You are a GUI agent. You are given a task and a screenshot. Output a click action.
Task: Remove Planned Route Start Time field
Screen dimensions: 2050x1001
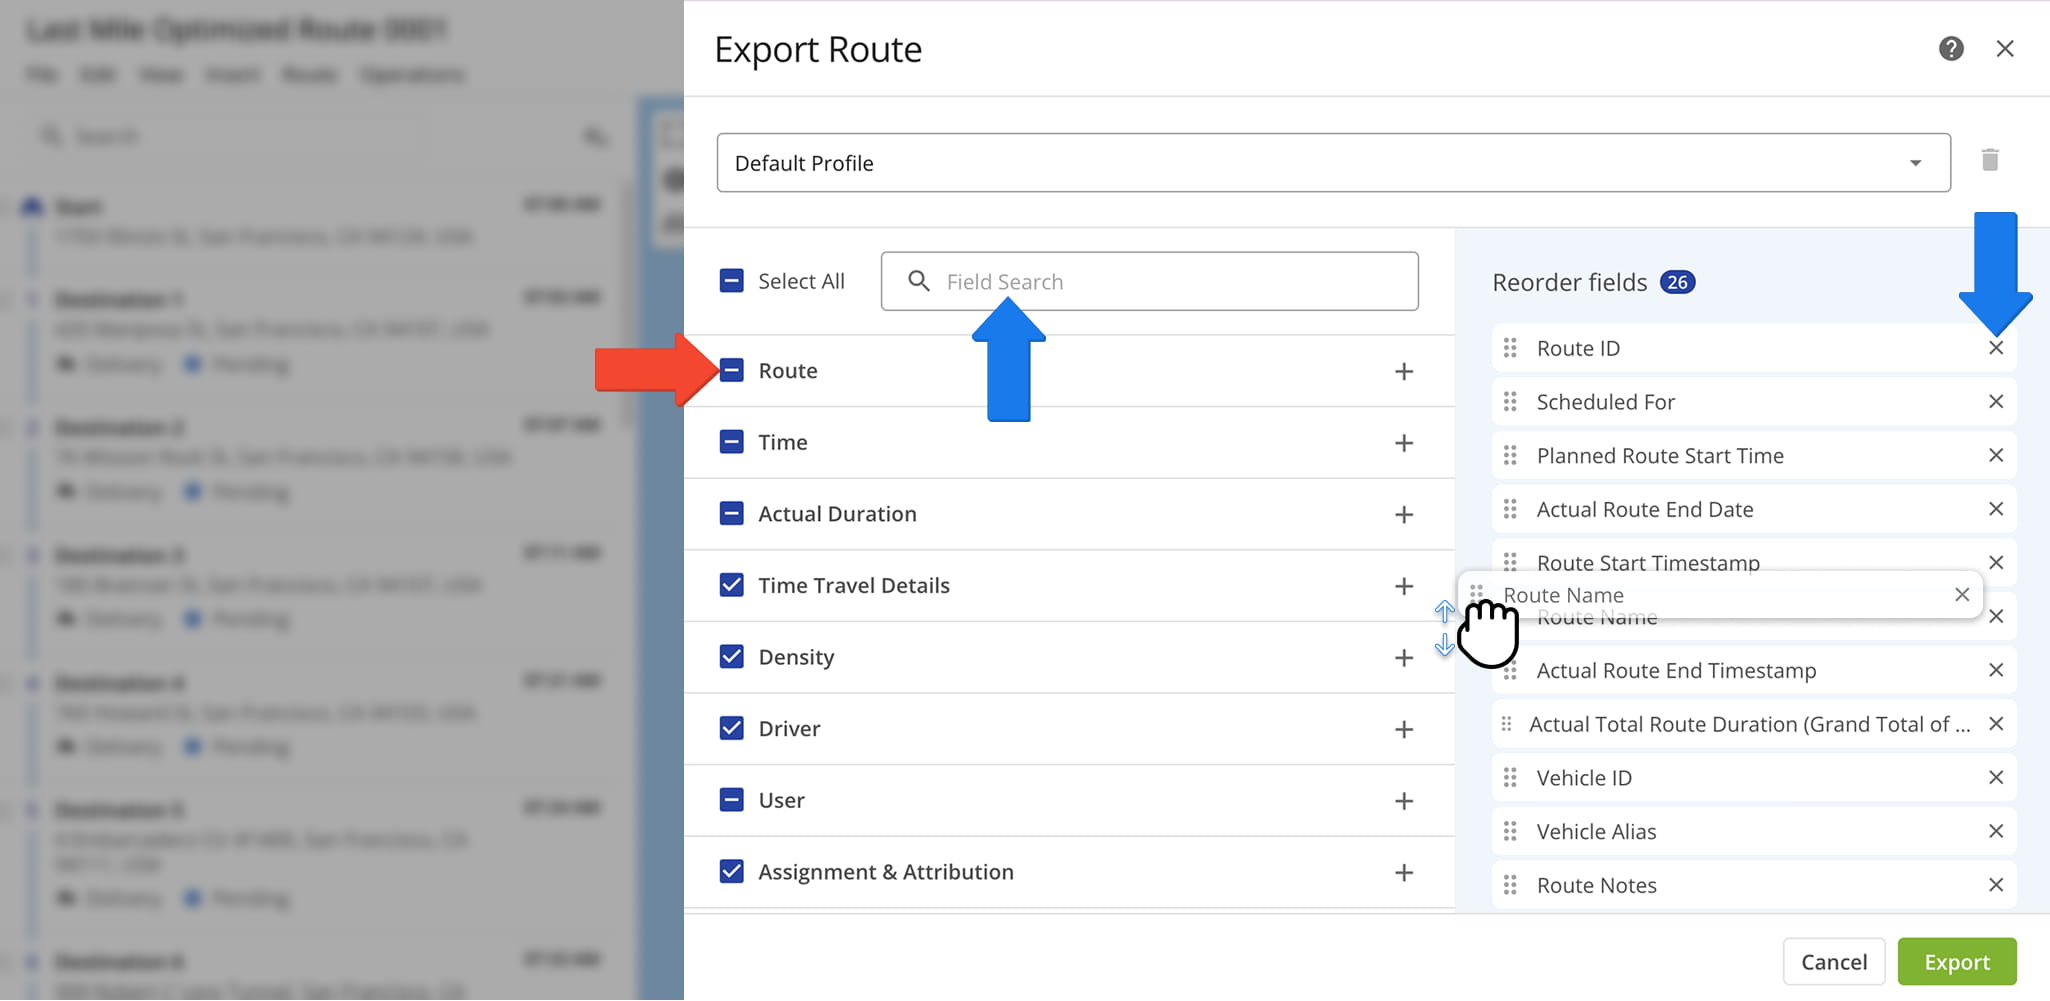[x=1995, y=456]
